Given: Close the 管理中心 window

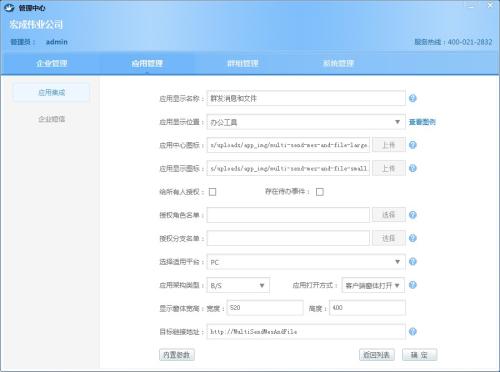Looking at the screenshot, I should (x=490, y=5).
